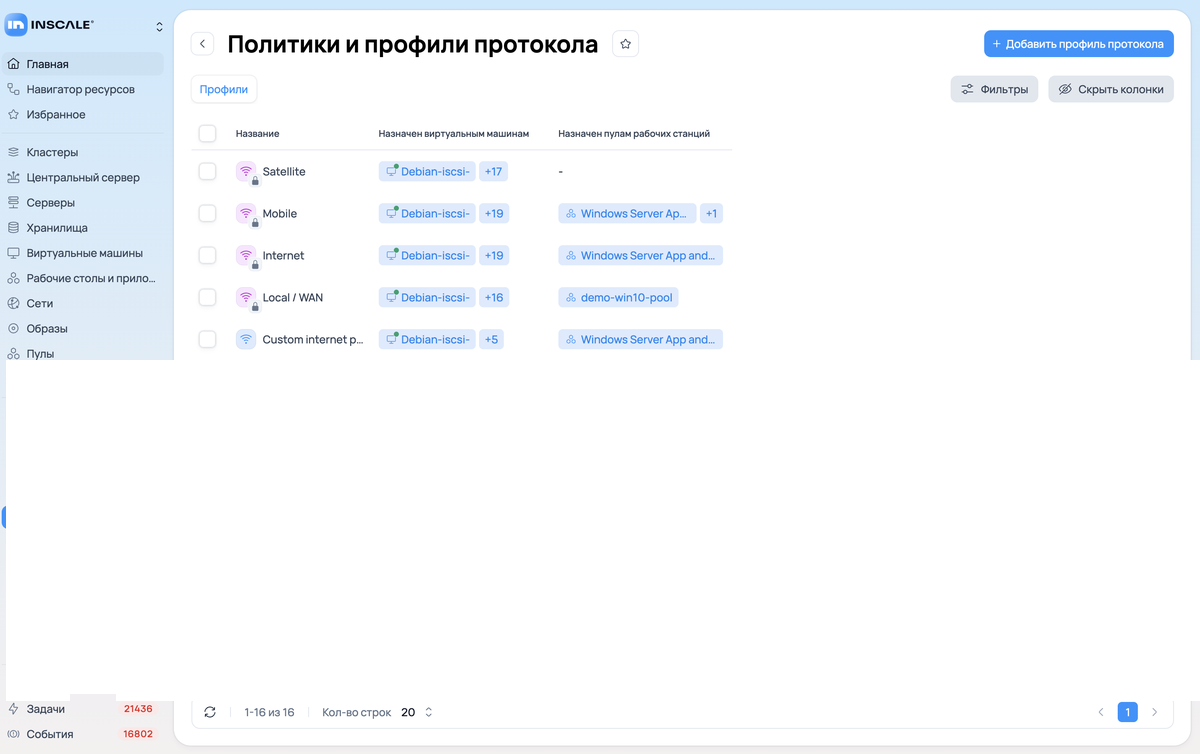Click the Mobile profile wifi icon

tap(246, 213)
